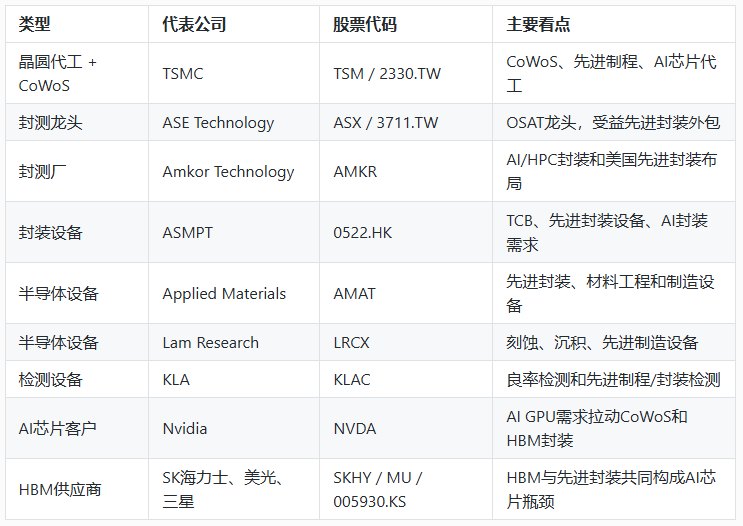Click the KLAC ticker cell

point(406,379)
